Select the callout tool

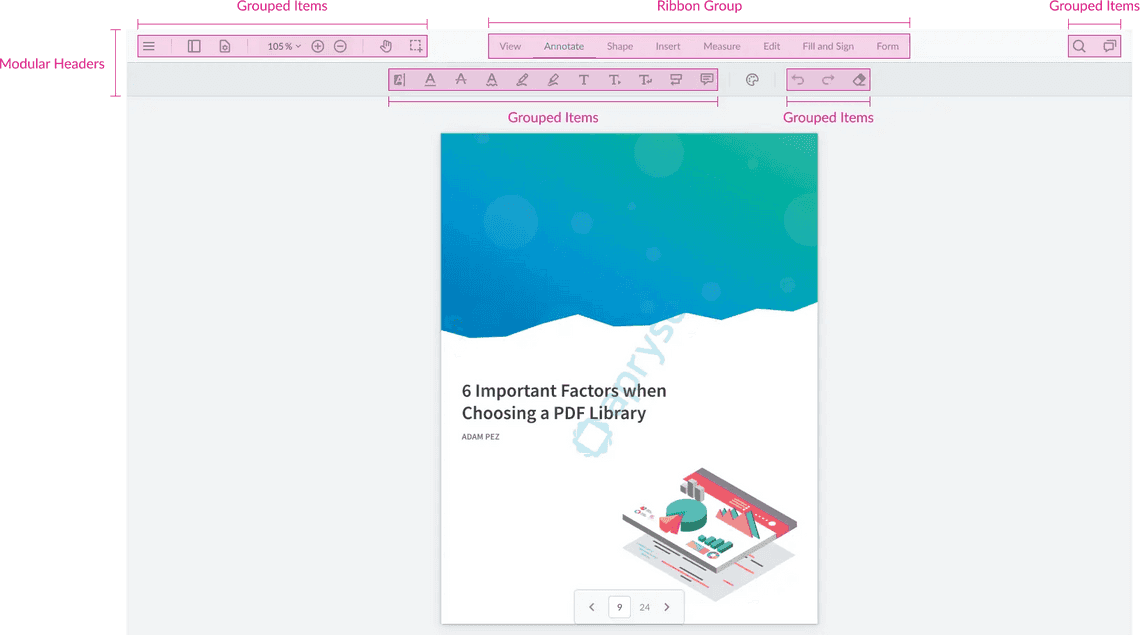click(x=676, y=80)
